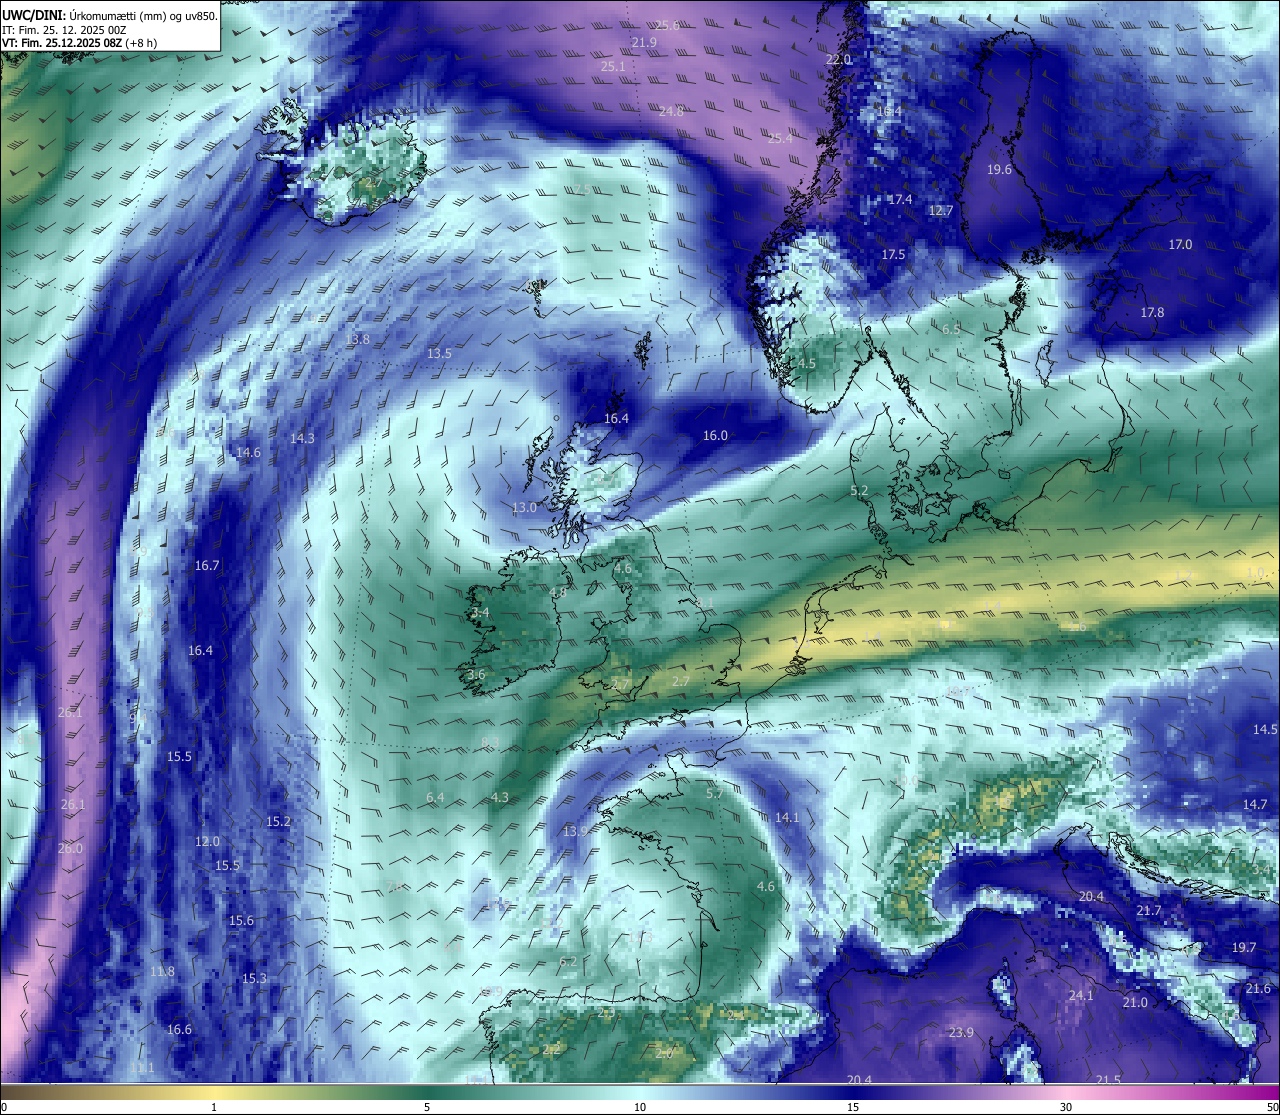Click the map value '25.4'
Screen dimensions: 1280x1115
(780, 138)
